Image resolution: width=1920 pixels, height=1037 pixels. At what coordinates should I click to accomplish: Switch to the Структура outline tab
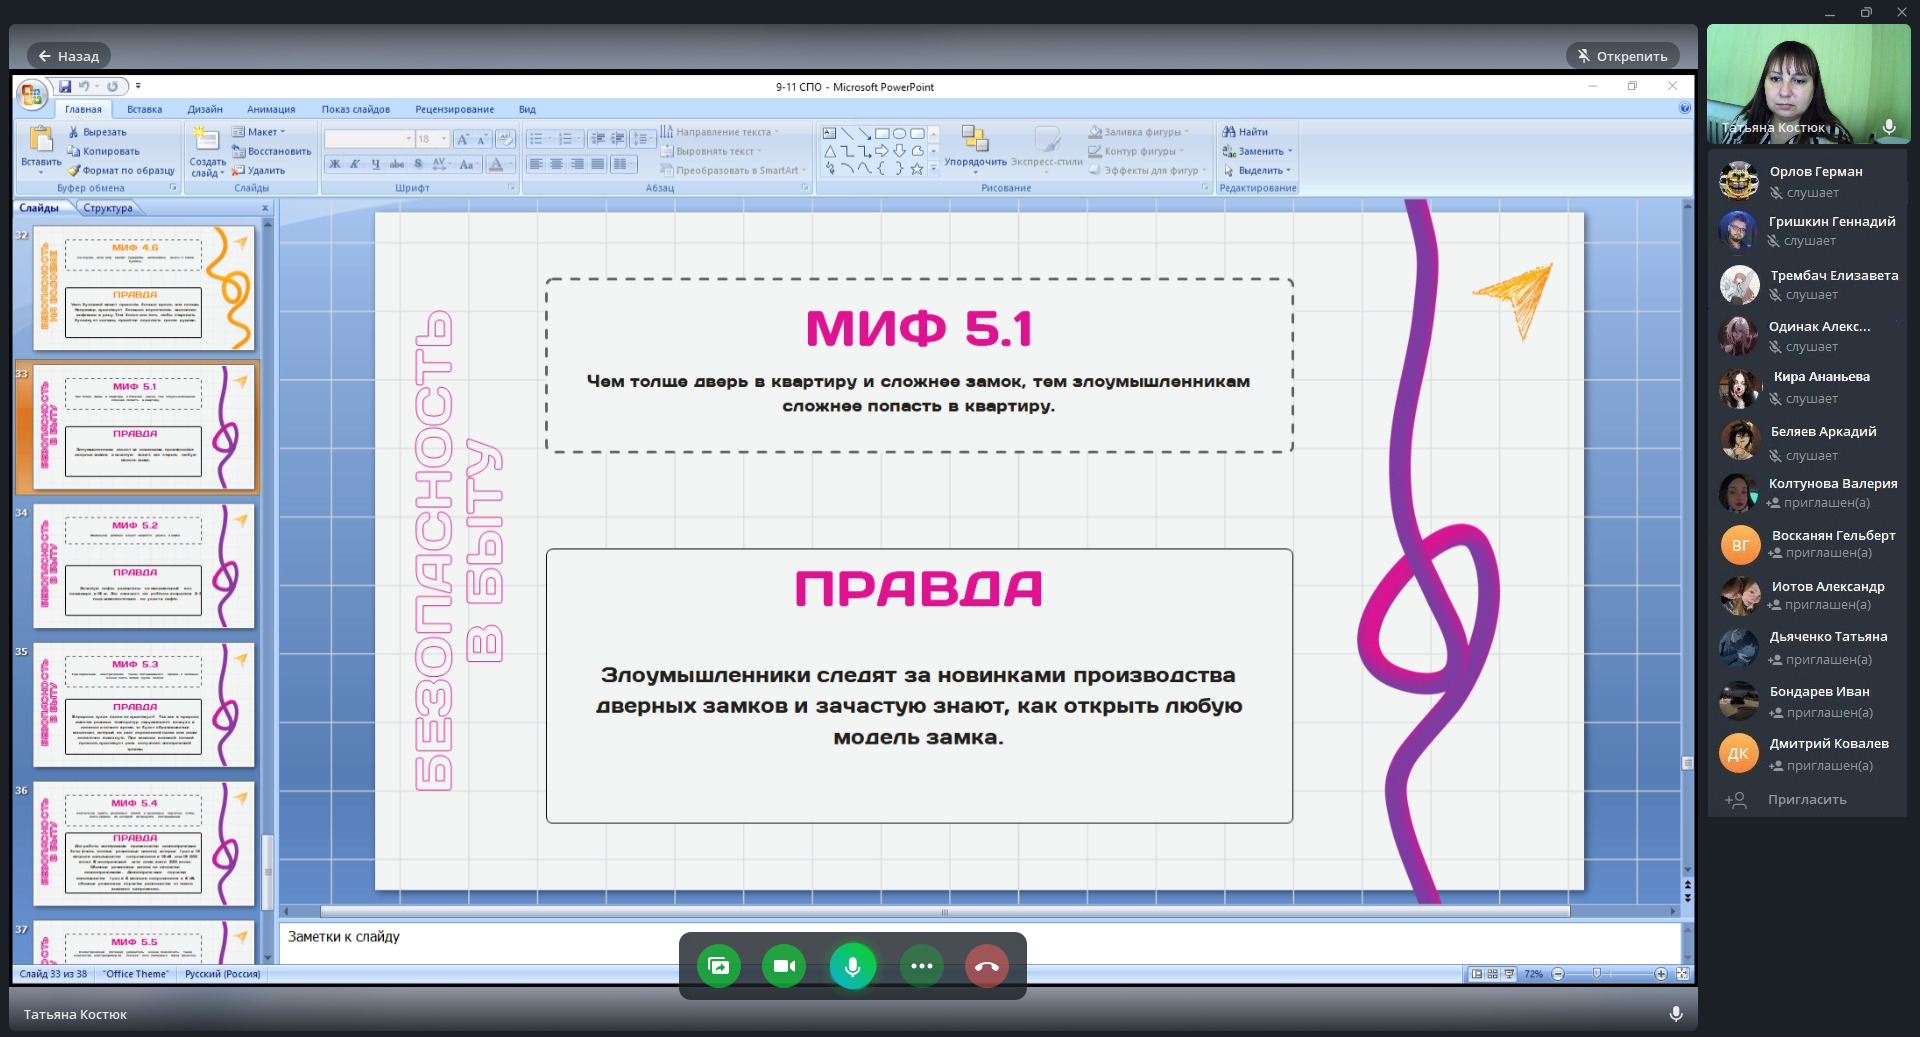[x=108, y=208]
